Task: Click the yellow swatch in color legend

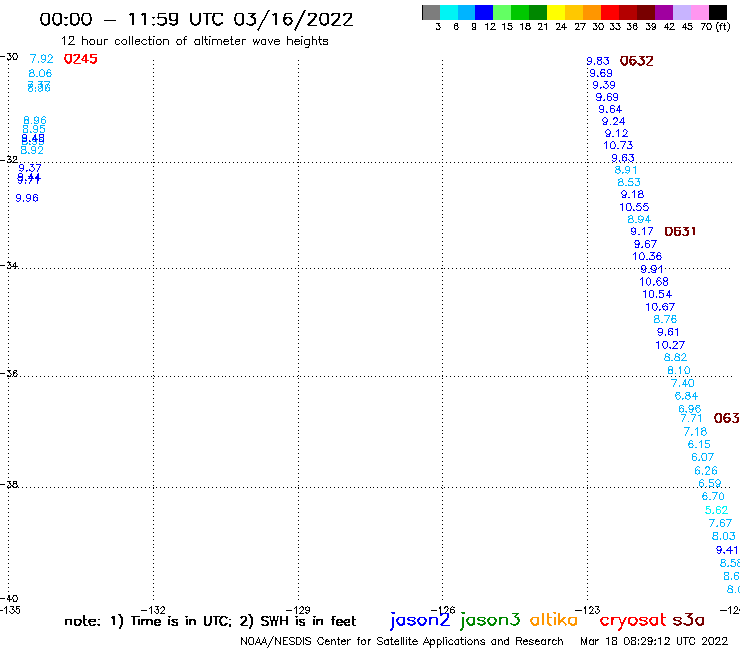Action: (556, 12)
